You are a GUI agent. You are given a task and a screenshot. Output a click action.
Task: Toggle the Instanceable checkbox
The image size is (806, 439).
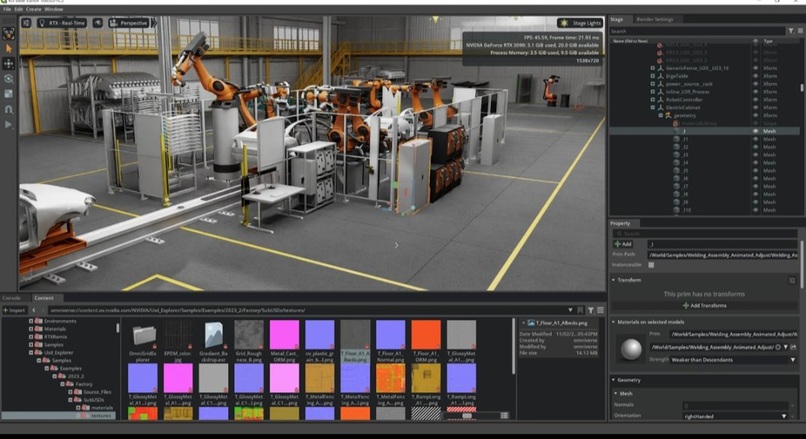tap(651, 265)
